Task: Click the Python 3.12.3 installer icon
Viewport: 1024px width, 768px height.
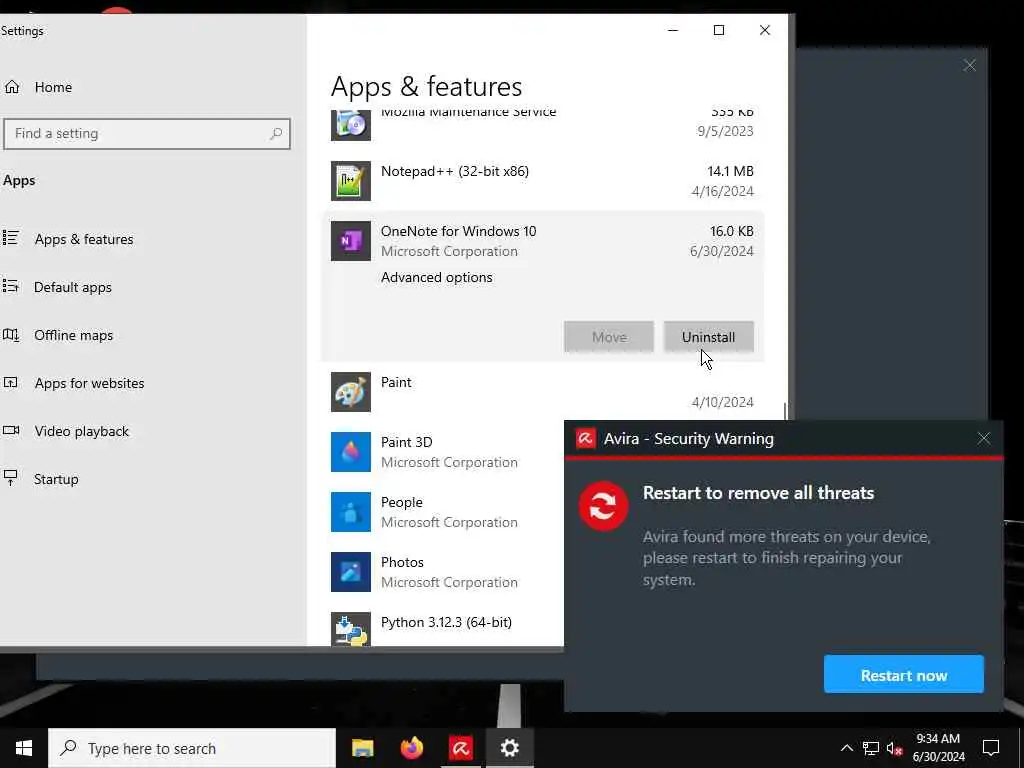Action: (351, 629)
